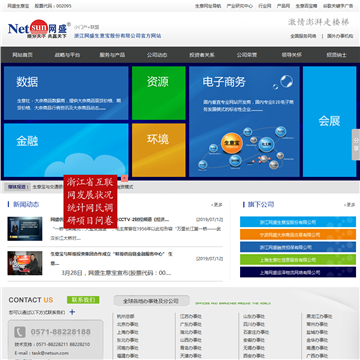360x360 pixels.
Task: Click the 江苏办事处 link
Action: [x=191, y=316]
